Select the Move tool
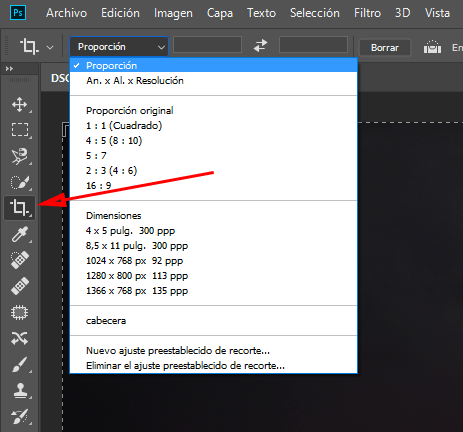This screenshot has height=432, width=463. click(19, 105)
